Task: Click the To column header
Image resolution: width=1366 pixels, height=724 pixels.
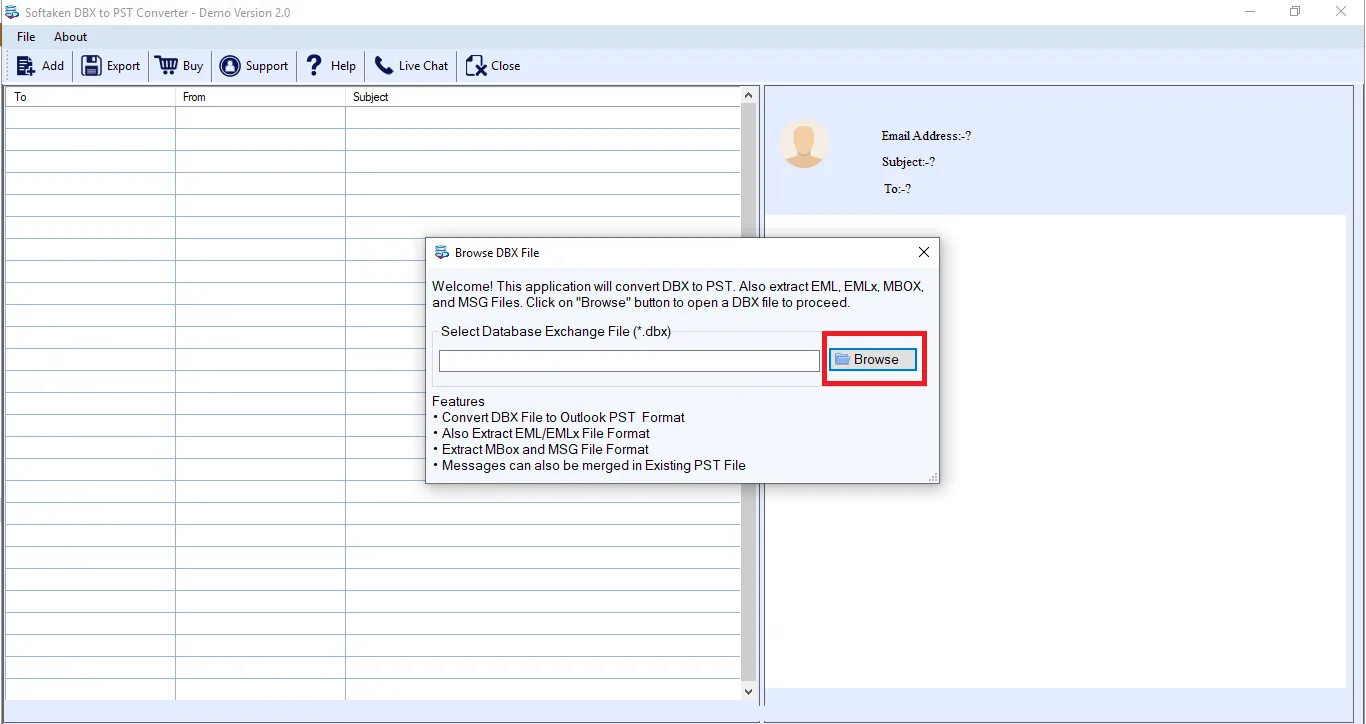Action: (x=90, y=97)
